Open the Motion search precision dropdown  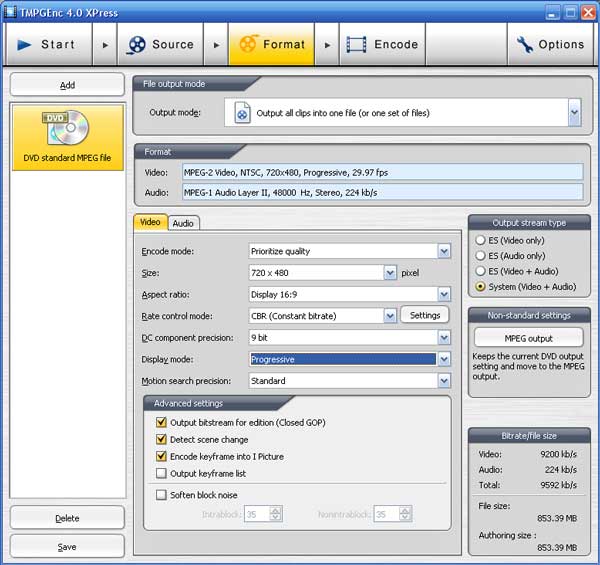tap(444, 381)
